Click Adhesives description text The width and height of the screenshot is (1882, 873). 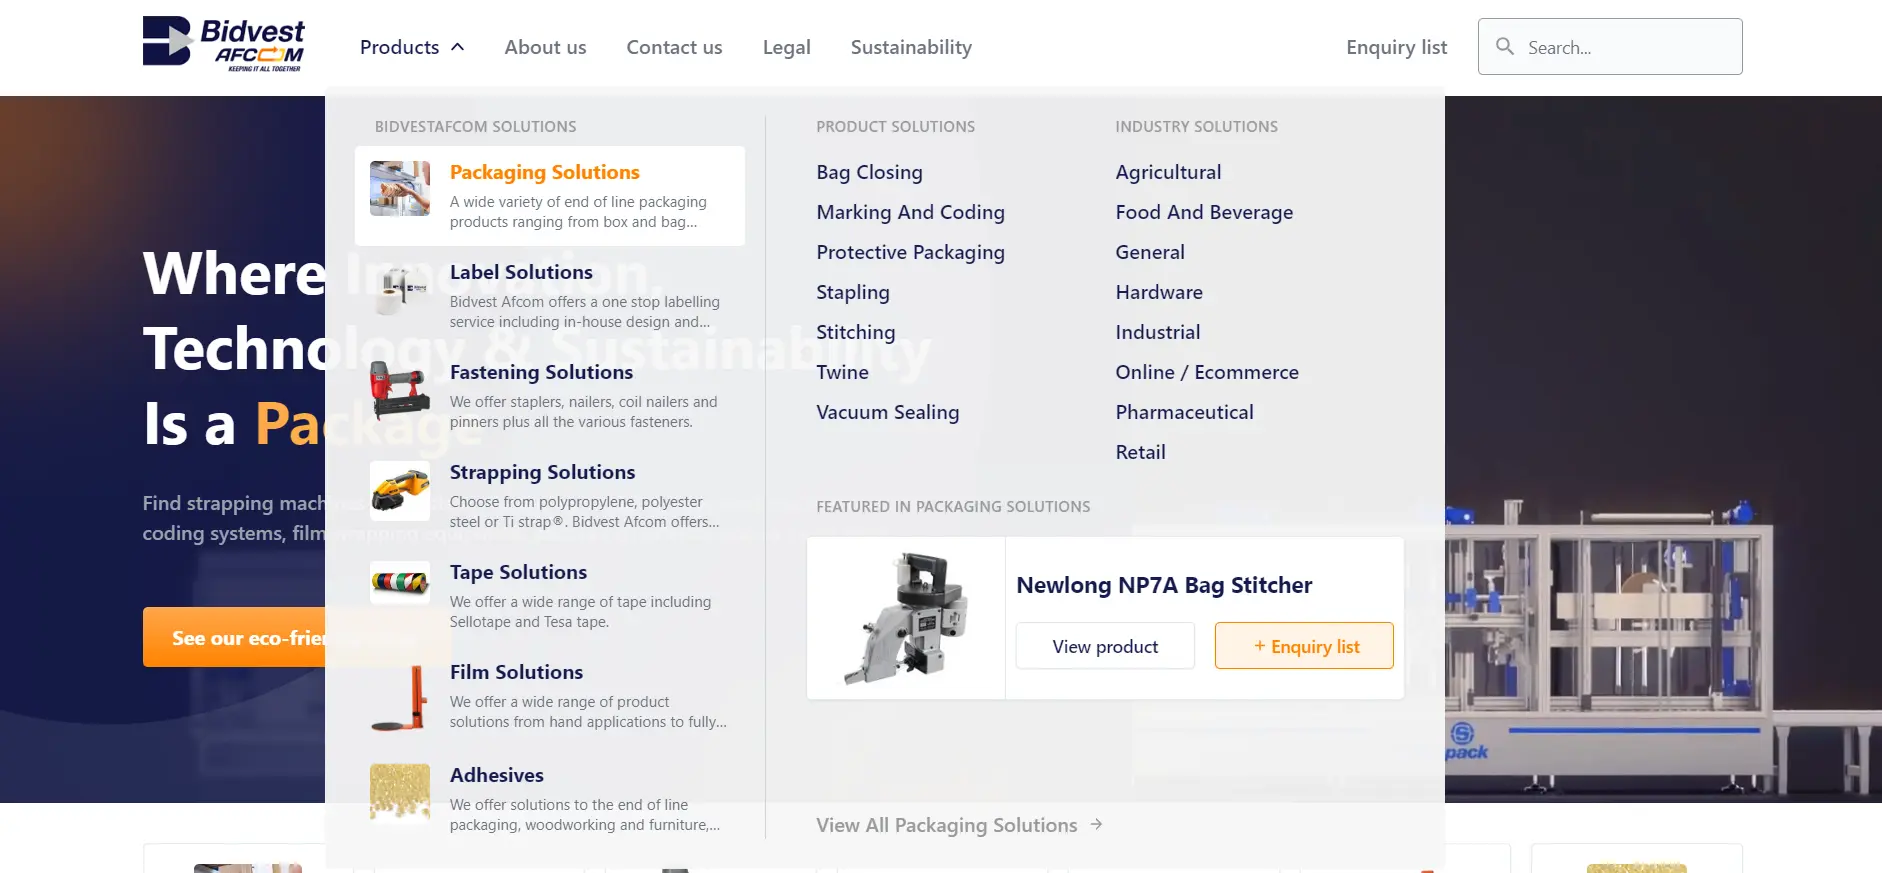[585, 815]
